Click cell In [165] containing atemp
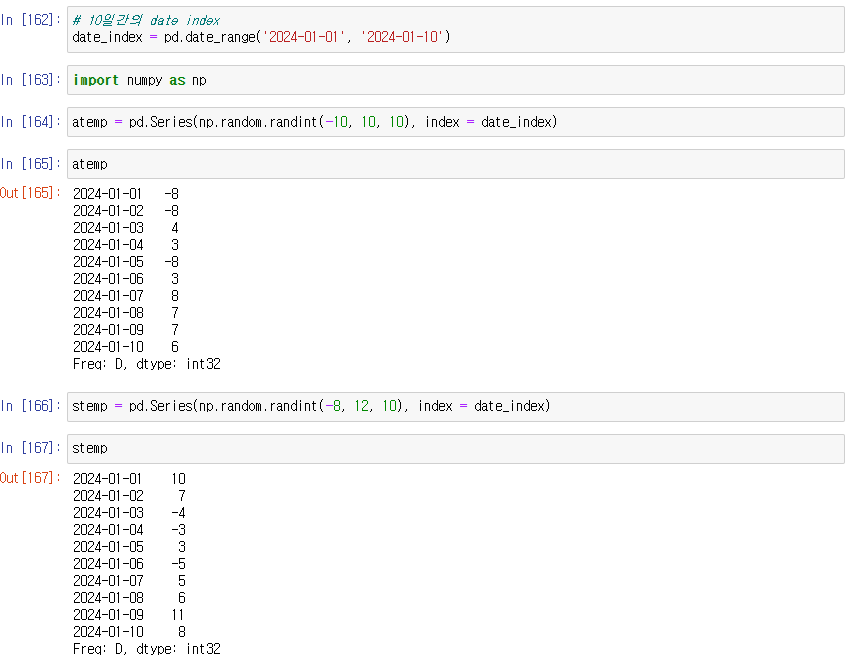 pos(455,164)
